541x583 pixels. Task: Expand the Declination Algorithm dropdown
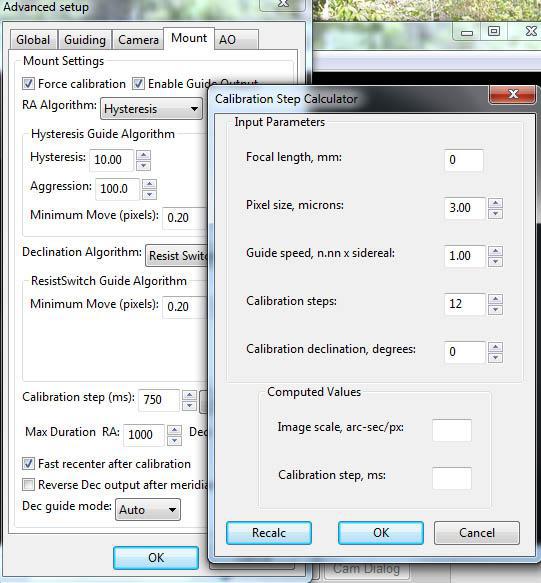point(177,255)
